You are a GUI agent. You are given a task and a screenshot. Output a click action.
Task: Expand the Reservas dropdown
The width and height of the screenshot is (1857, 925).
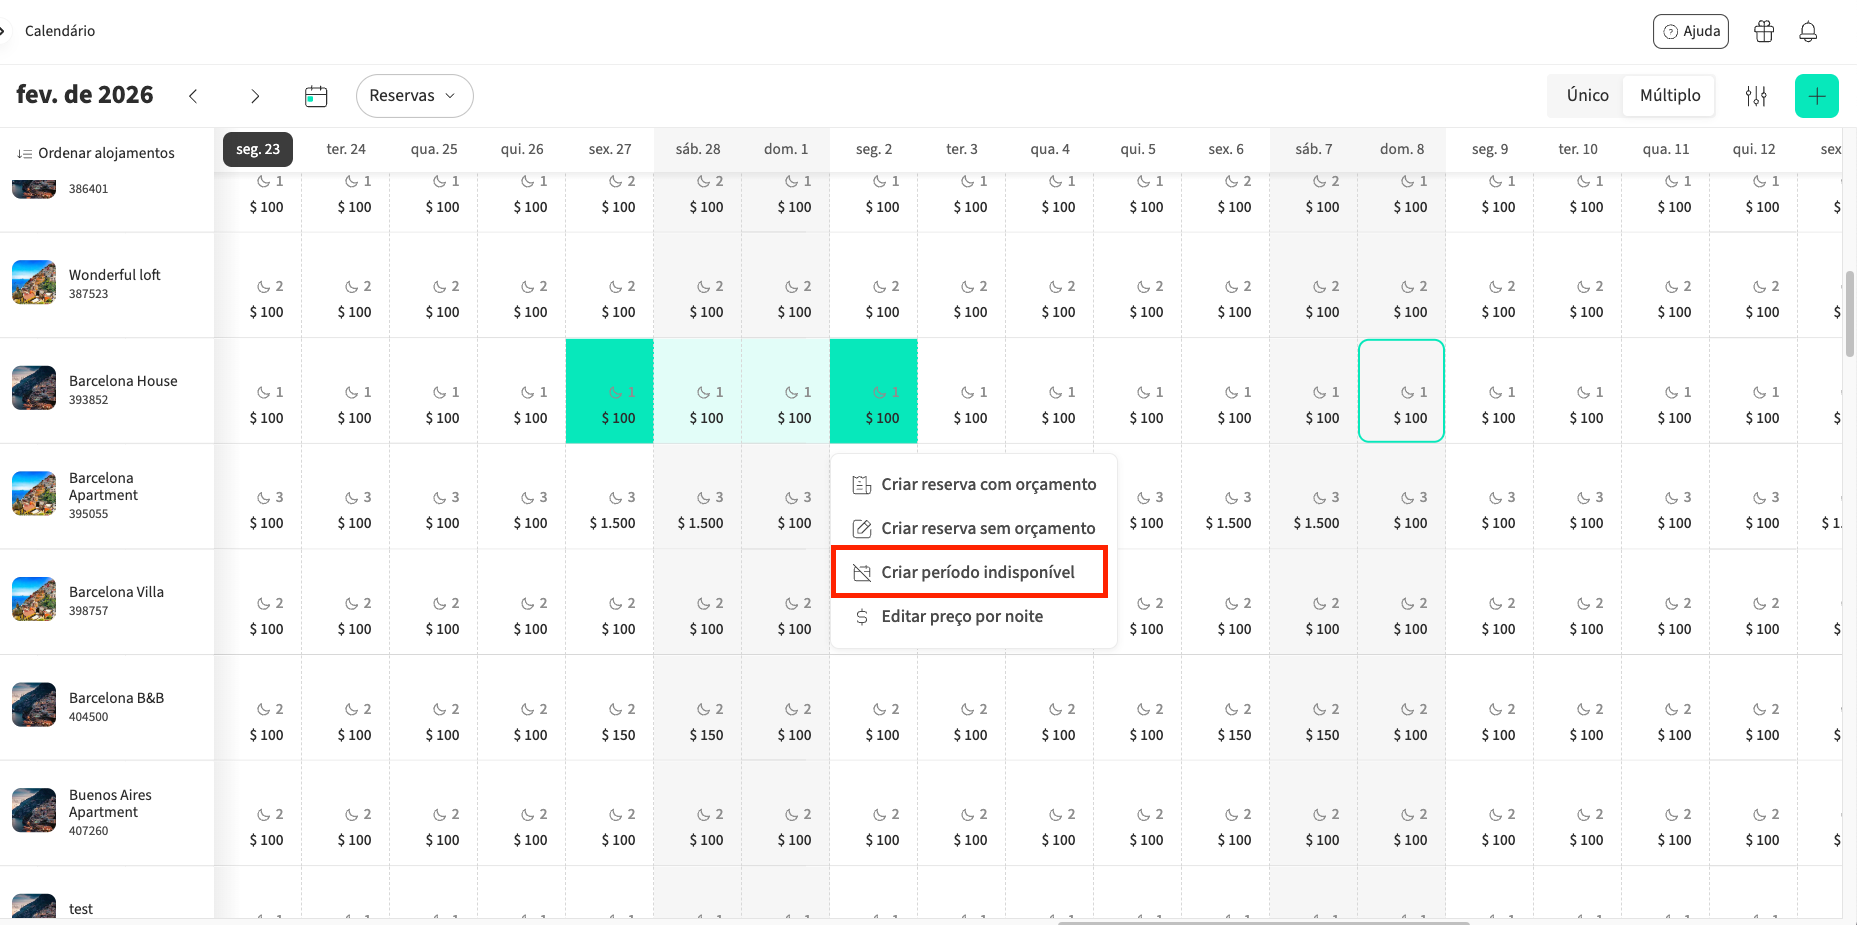[x=414, y=96]
